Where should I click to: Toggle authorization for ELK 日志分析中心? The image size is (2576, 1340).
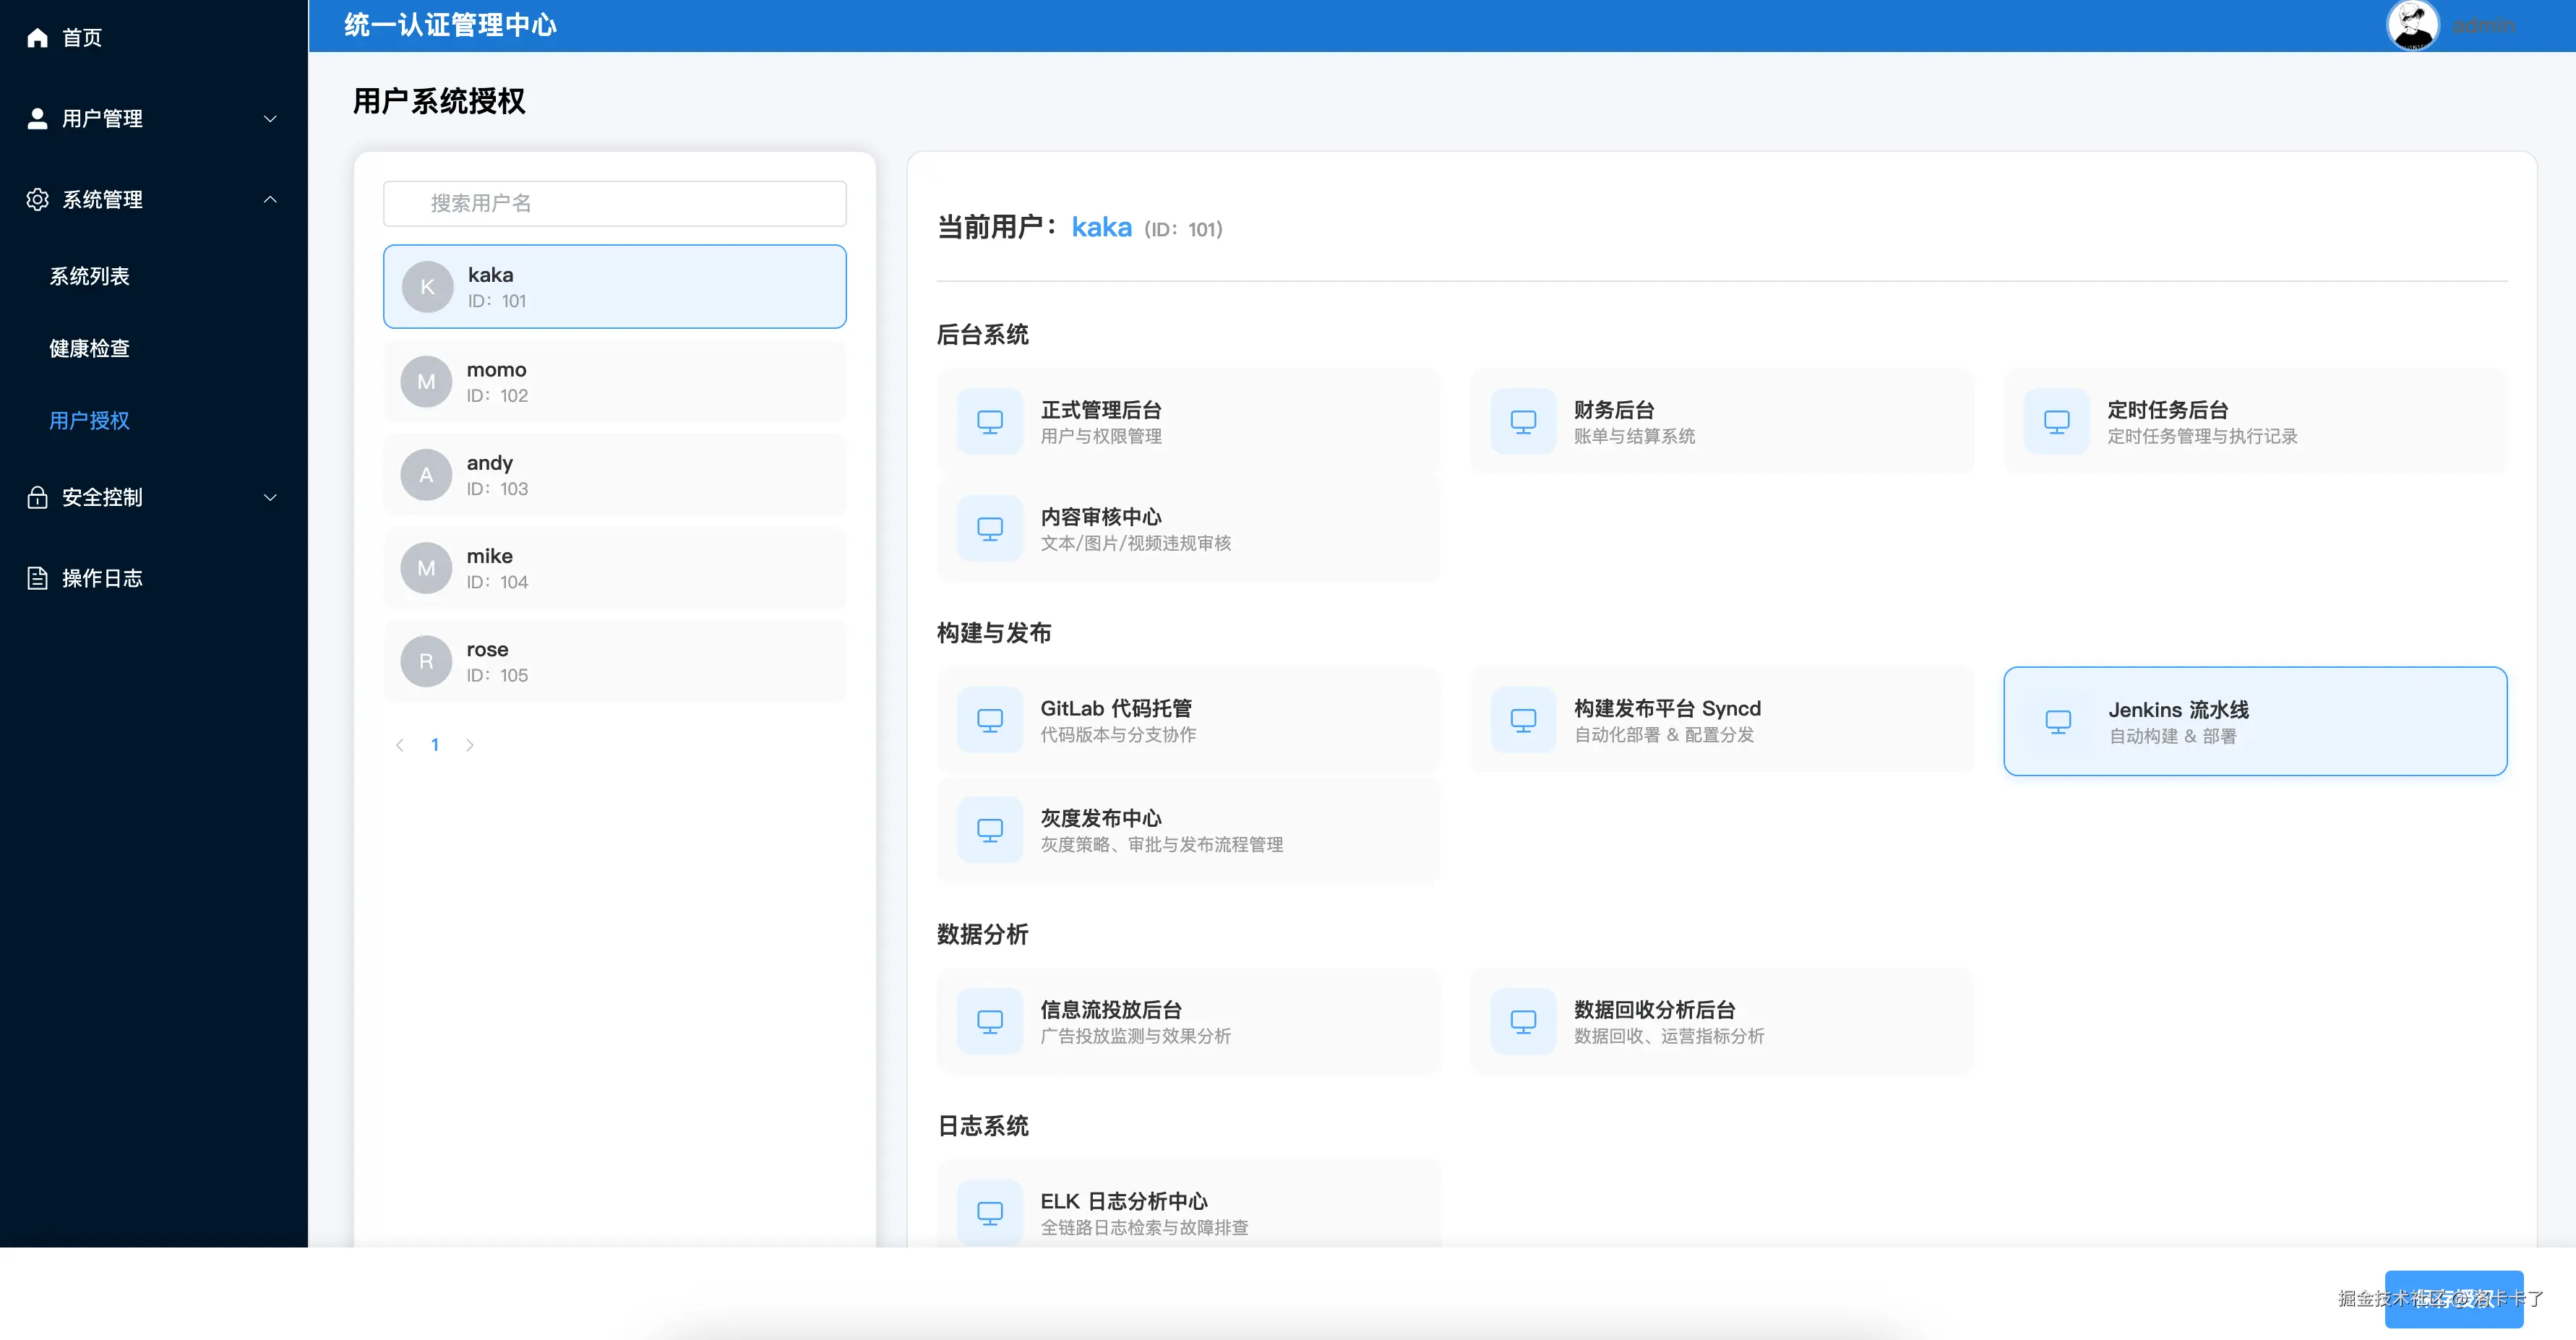1188,1211
